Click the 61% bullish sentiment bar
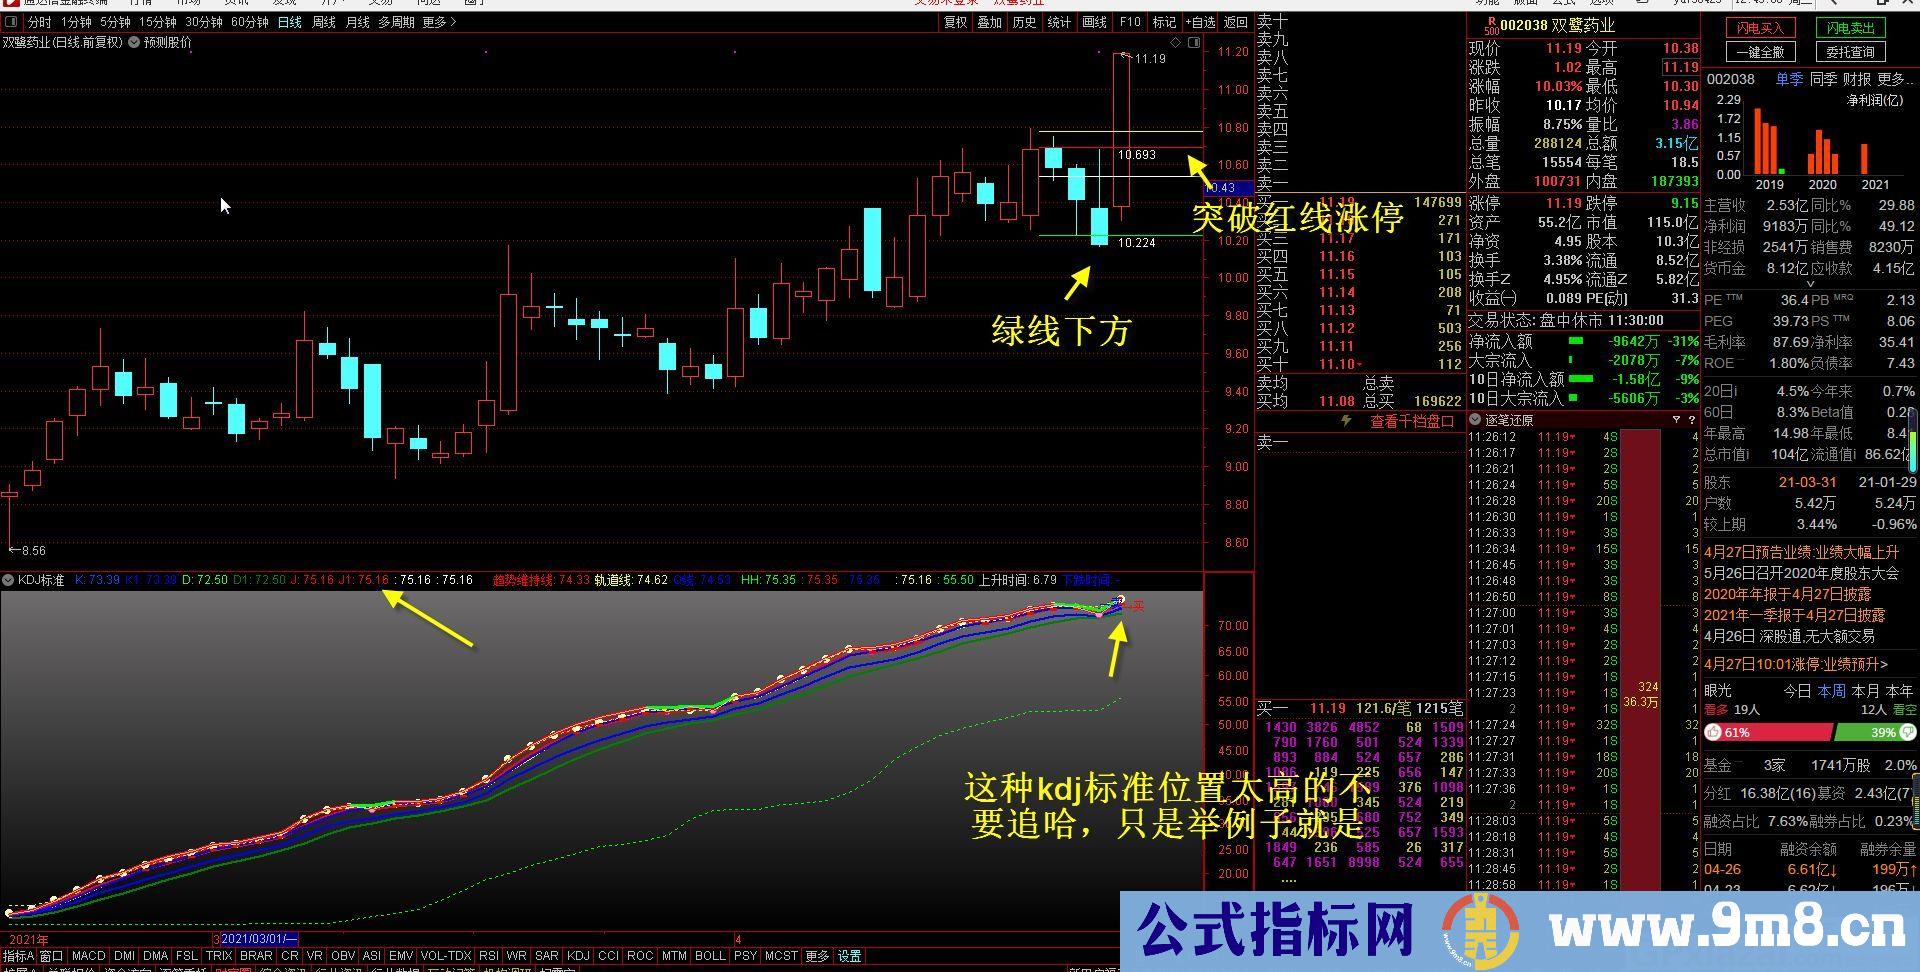Viewport: 1920px width, 972px height. pyautogui.click(x=1767, y=732)
